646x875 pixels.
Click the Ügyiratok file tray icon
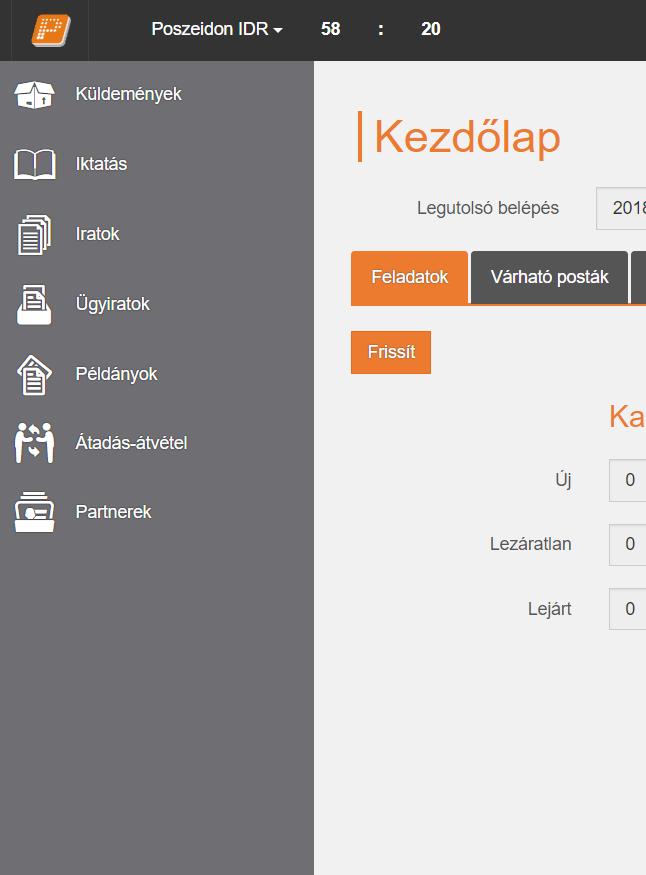point(34,304)
